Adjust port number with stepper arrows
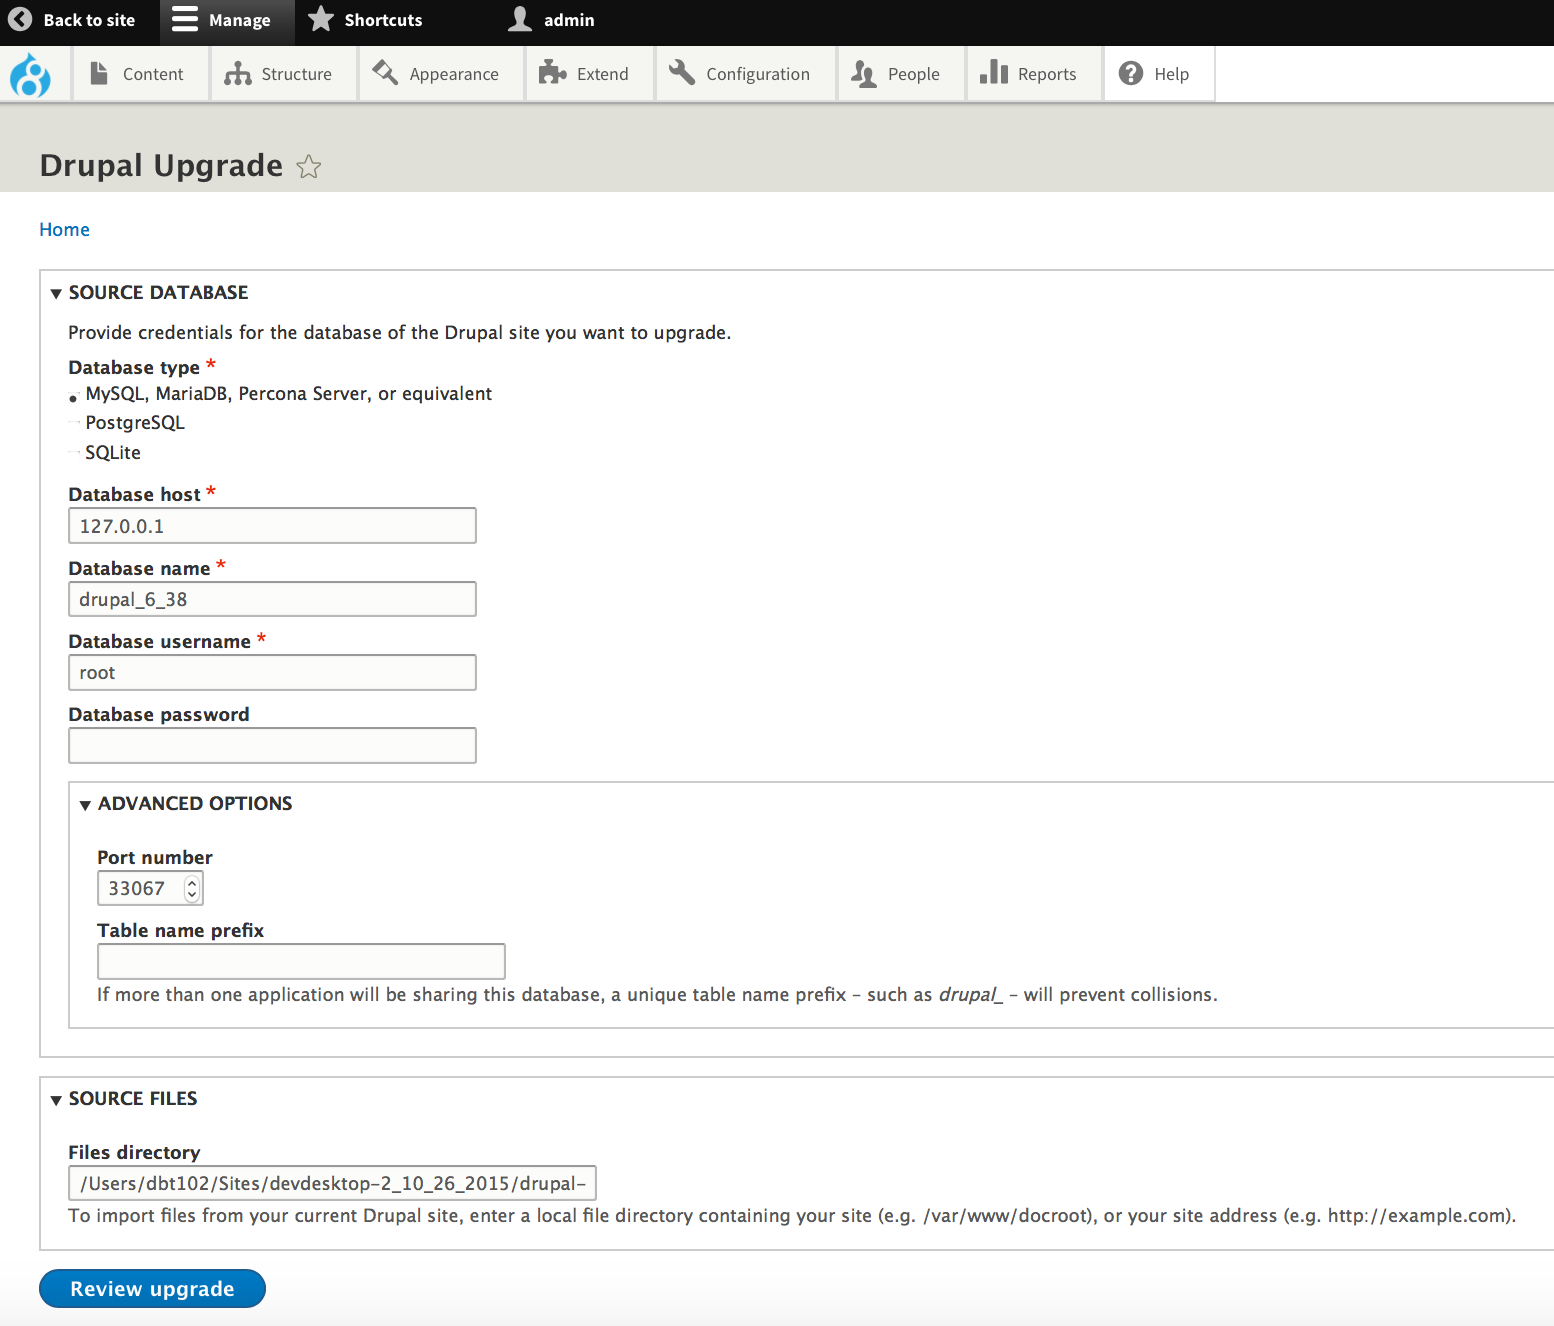 (192, 888)
